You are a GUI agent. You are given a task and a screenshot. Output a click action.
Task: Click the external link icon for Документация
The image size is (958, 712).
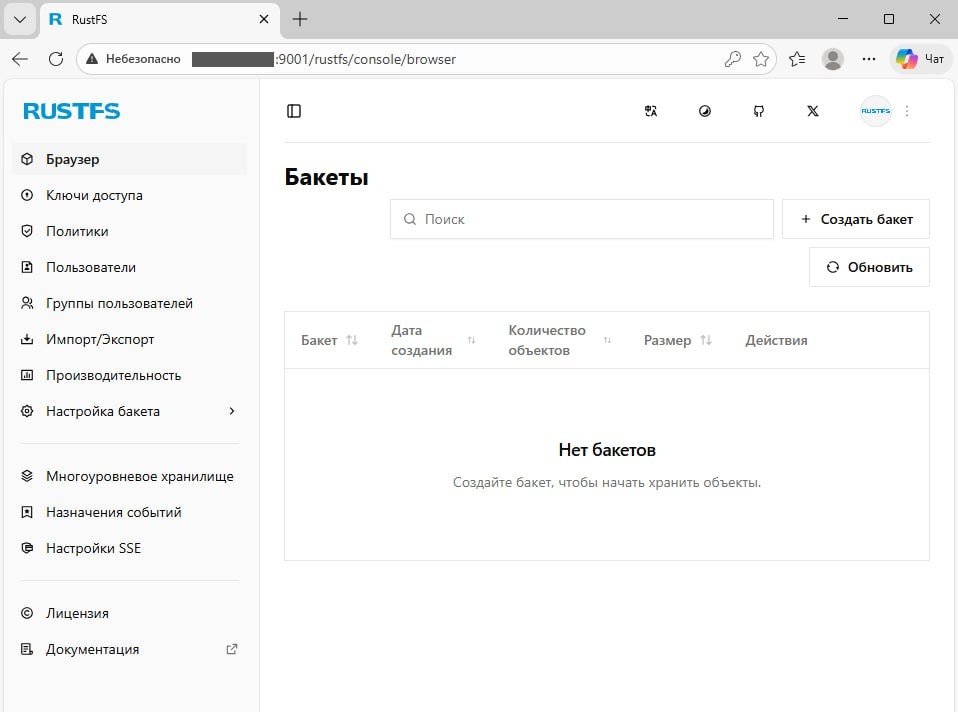pyautogui.click(x=232, y=649)
